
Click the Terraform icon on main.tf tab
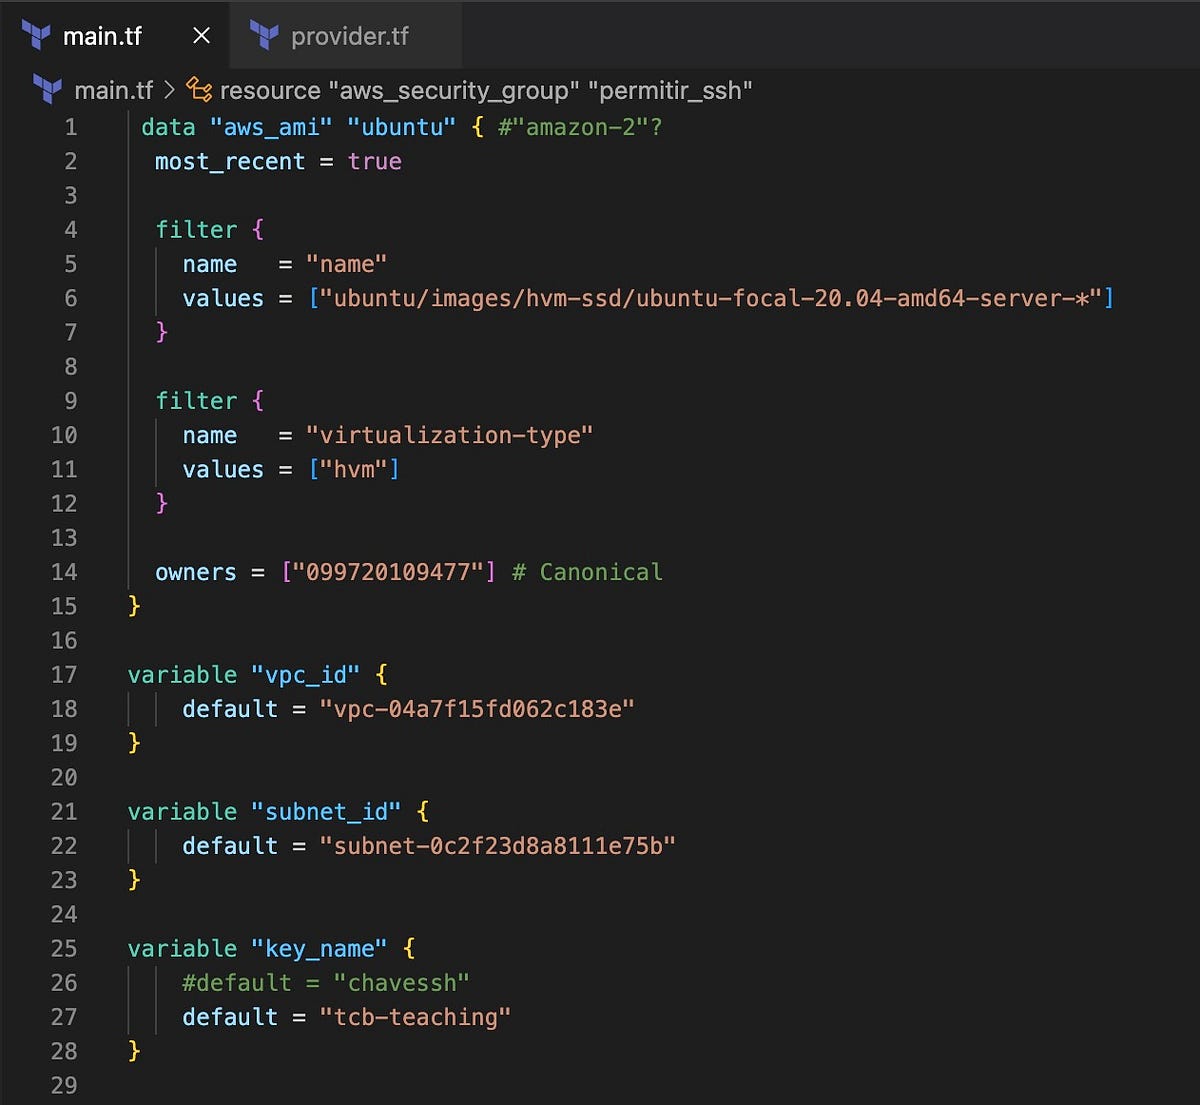point(36,36)
